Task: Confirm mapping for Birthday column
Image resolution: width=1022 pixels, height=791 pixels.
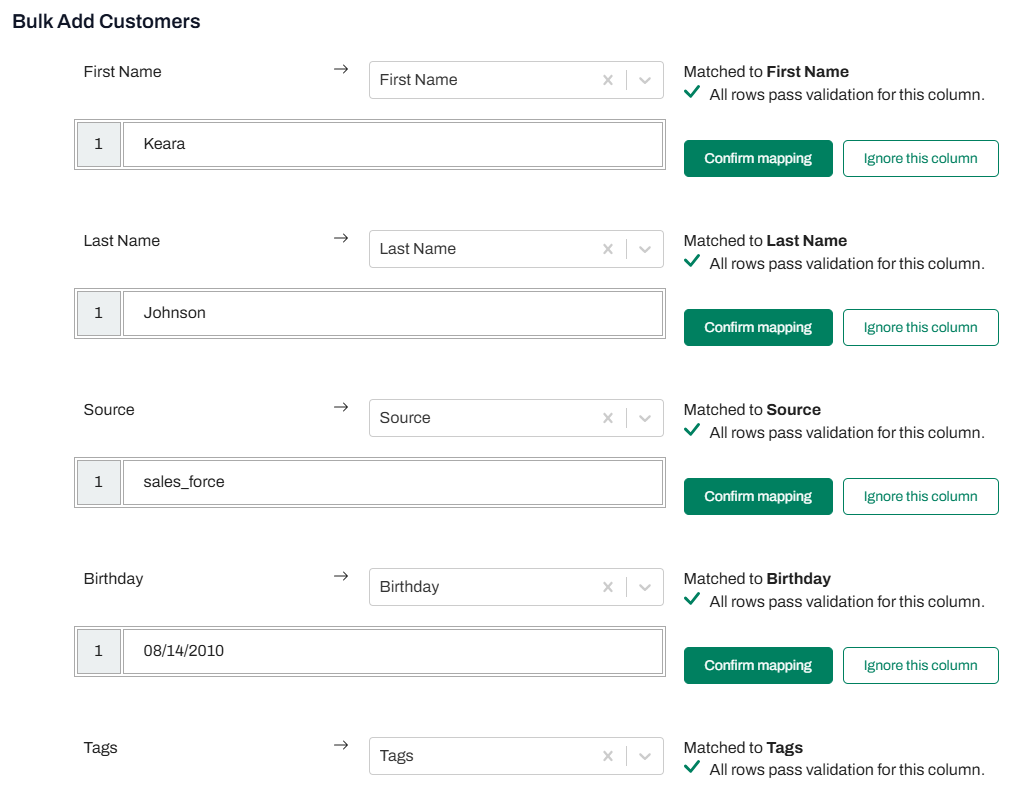Action: [758, 665]
